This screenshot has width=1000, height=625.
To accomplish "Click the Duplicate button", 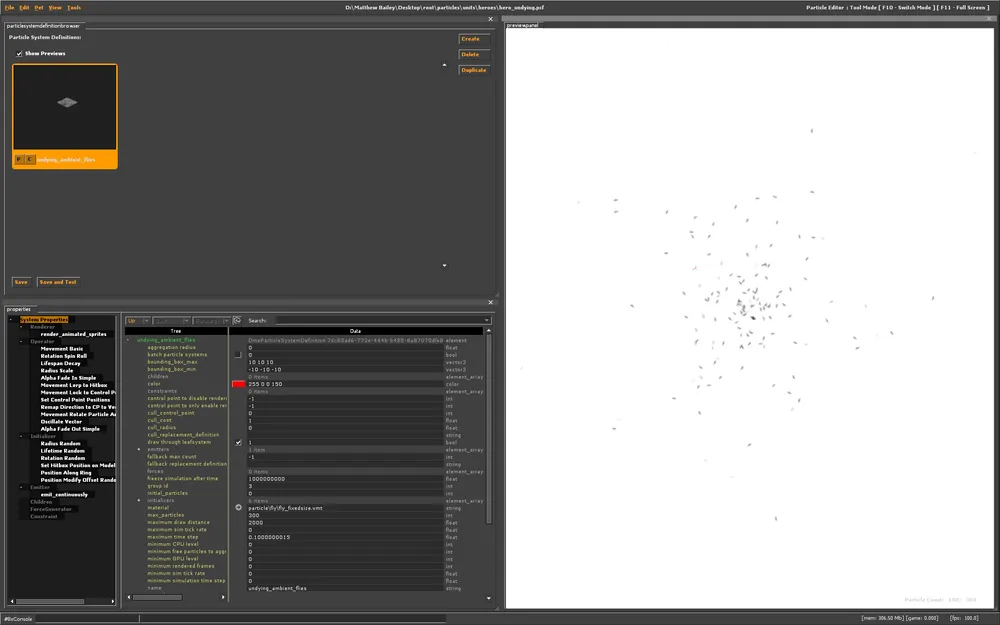I will (473, 70).
